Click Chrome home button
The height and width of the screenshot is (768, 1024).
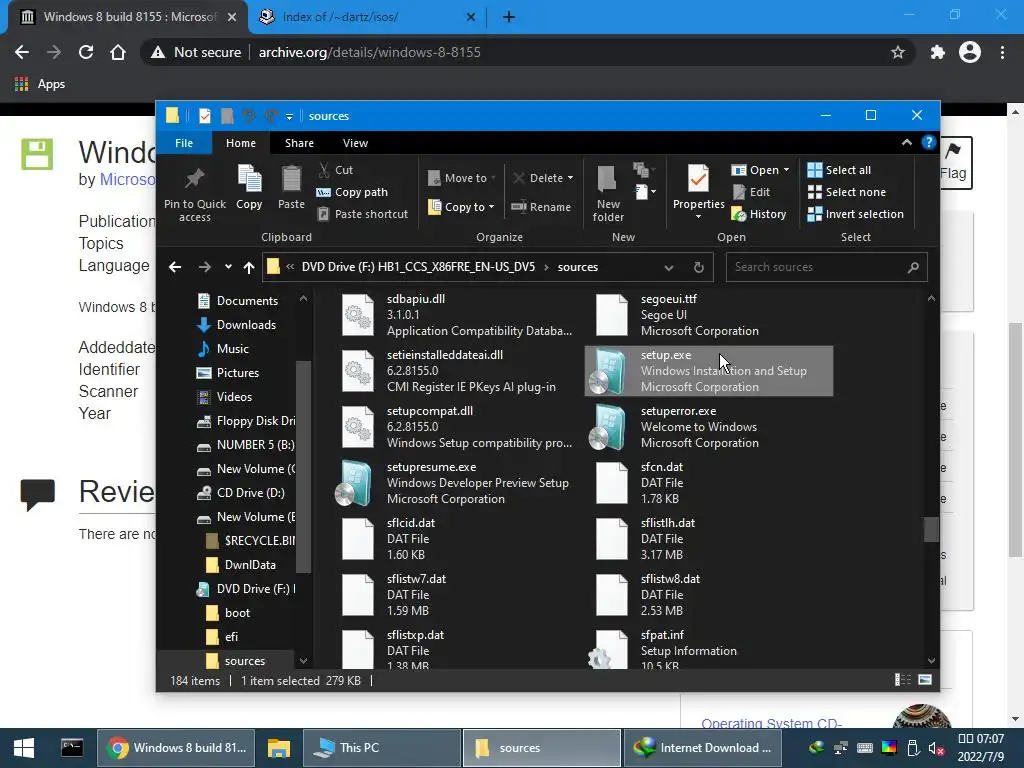coord(118,52)
